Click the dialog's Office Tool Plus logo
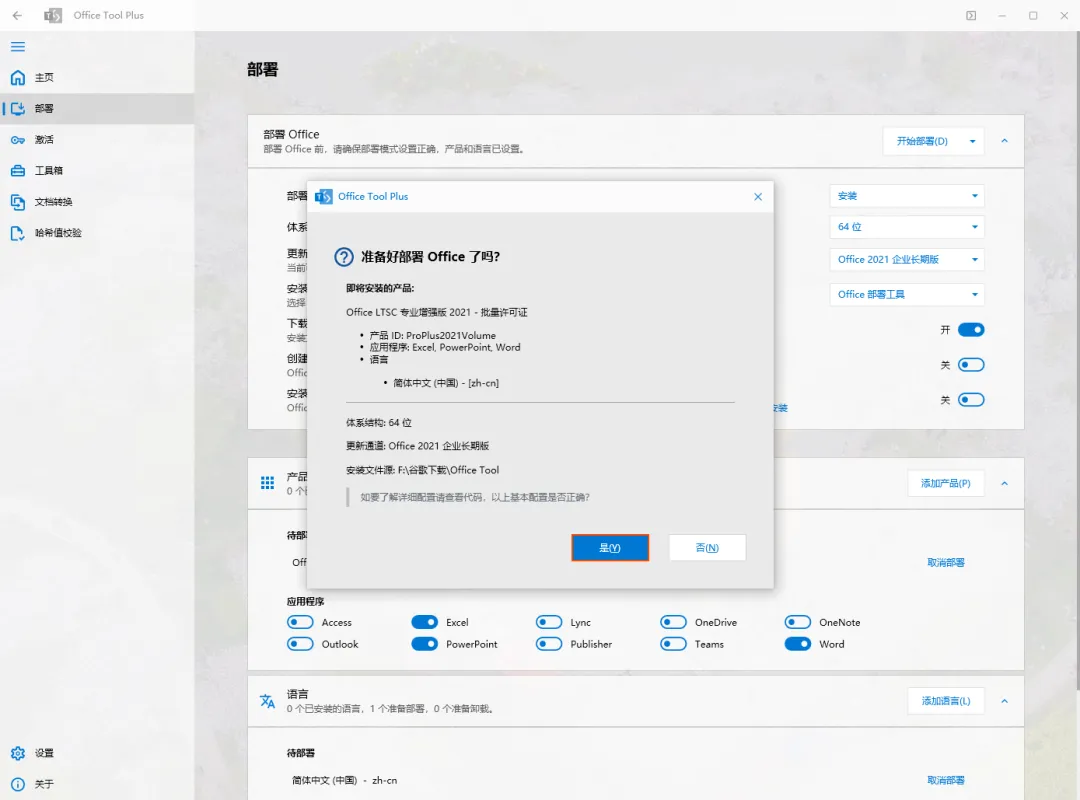1080x800 pixels. pyautogui.click(x=324, y=197)
